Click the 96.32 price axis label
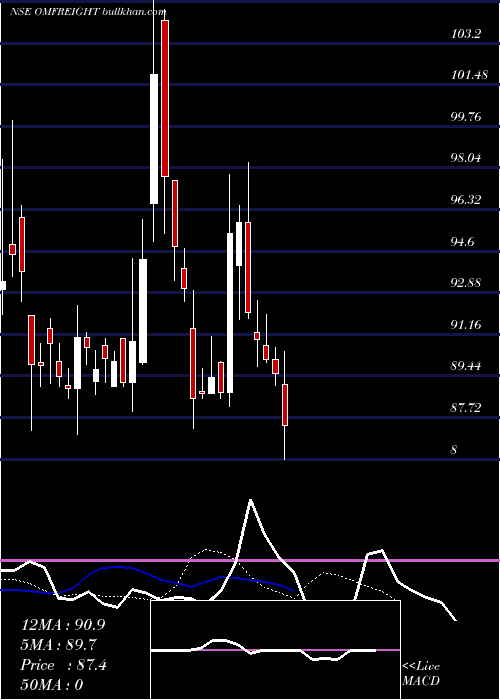 coord(466,200)
